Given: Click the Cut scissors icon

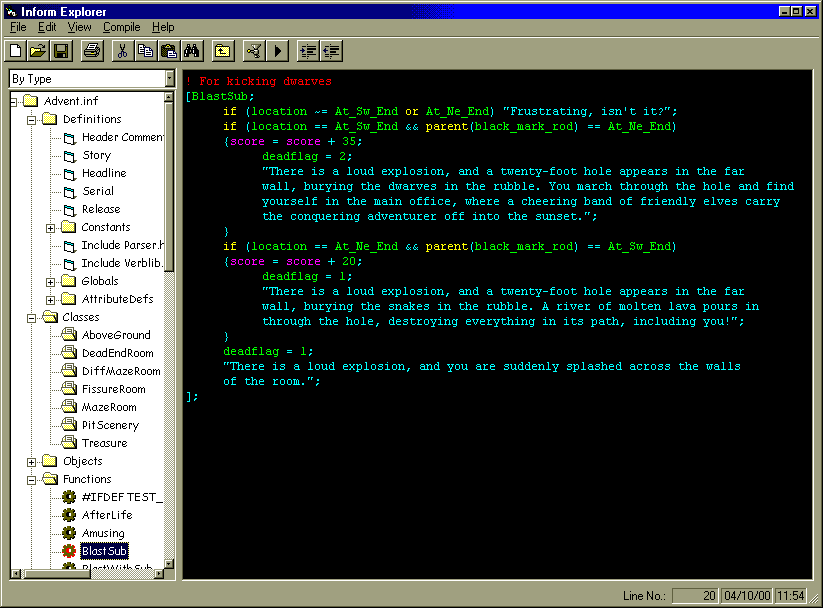Looking at the screenshot, I should click(122, 51).
